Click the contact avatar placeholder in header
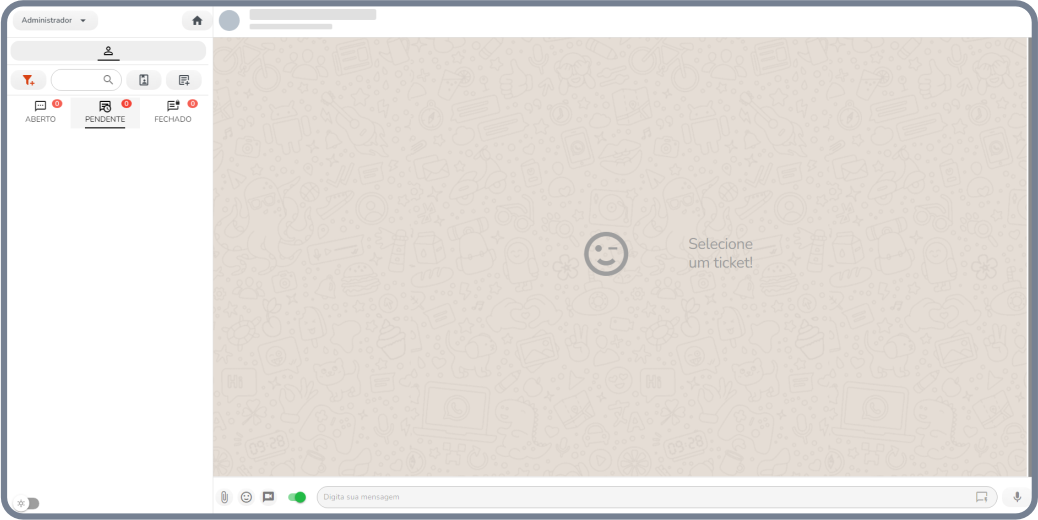Image resolution: width=1038 pixels, height=520 pixels. pyautogui.click(x=229, y=20)
